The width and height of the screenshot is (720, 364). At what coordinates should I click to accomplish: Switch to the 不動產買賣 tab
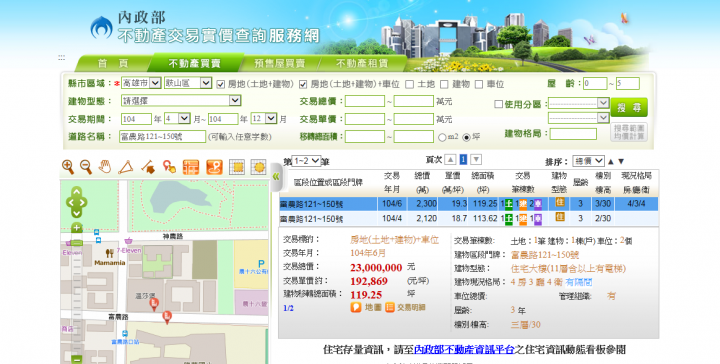(x=195, y=63)
